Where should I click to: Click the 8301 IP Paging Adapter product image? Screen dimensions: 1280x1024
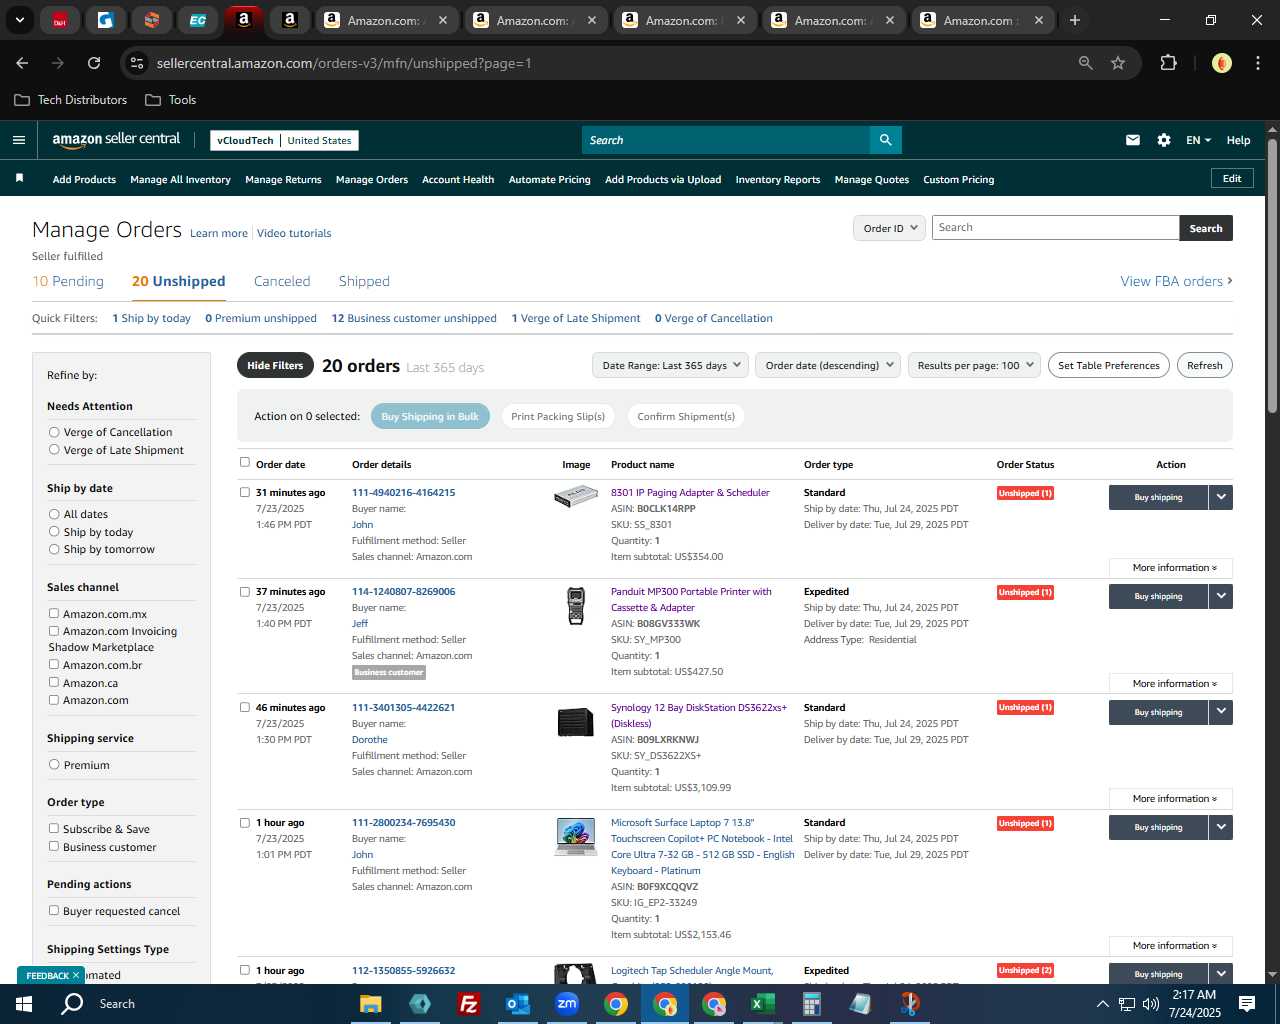pyautogui.click(x=576, y=496)
